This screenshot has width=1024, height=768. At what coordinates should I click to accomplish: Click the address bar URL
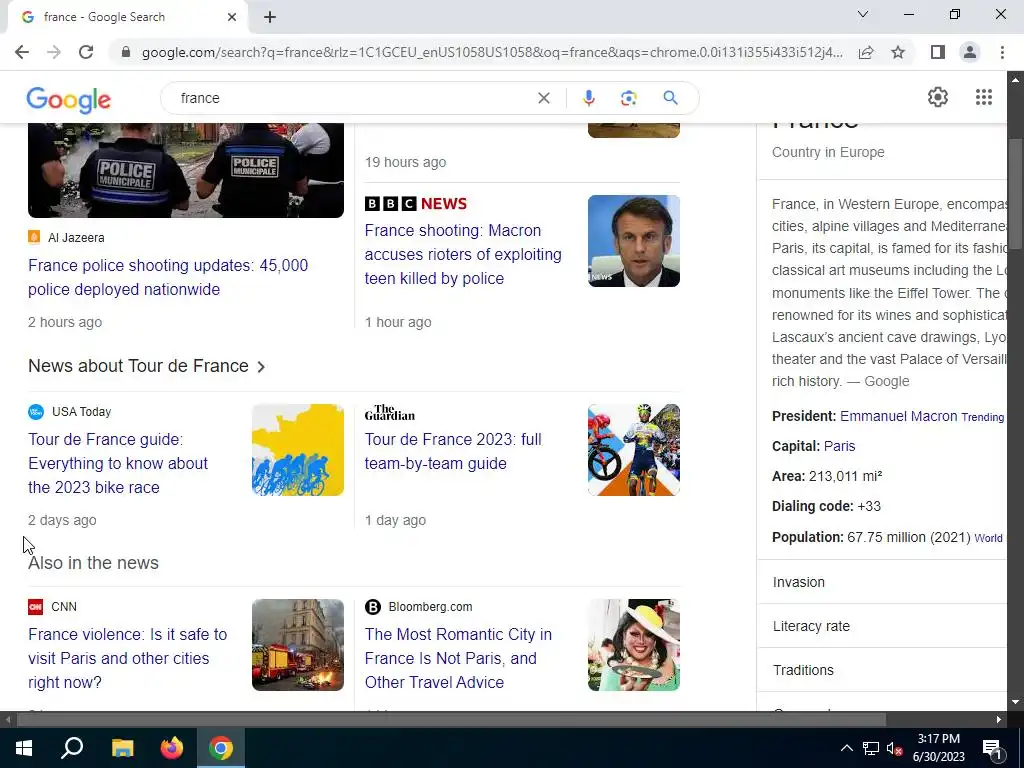[x=492, y=52]
